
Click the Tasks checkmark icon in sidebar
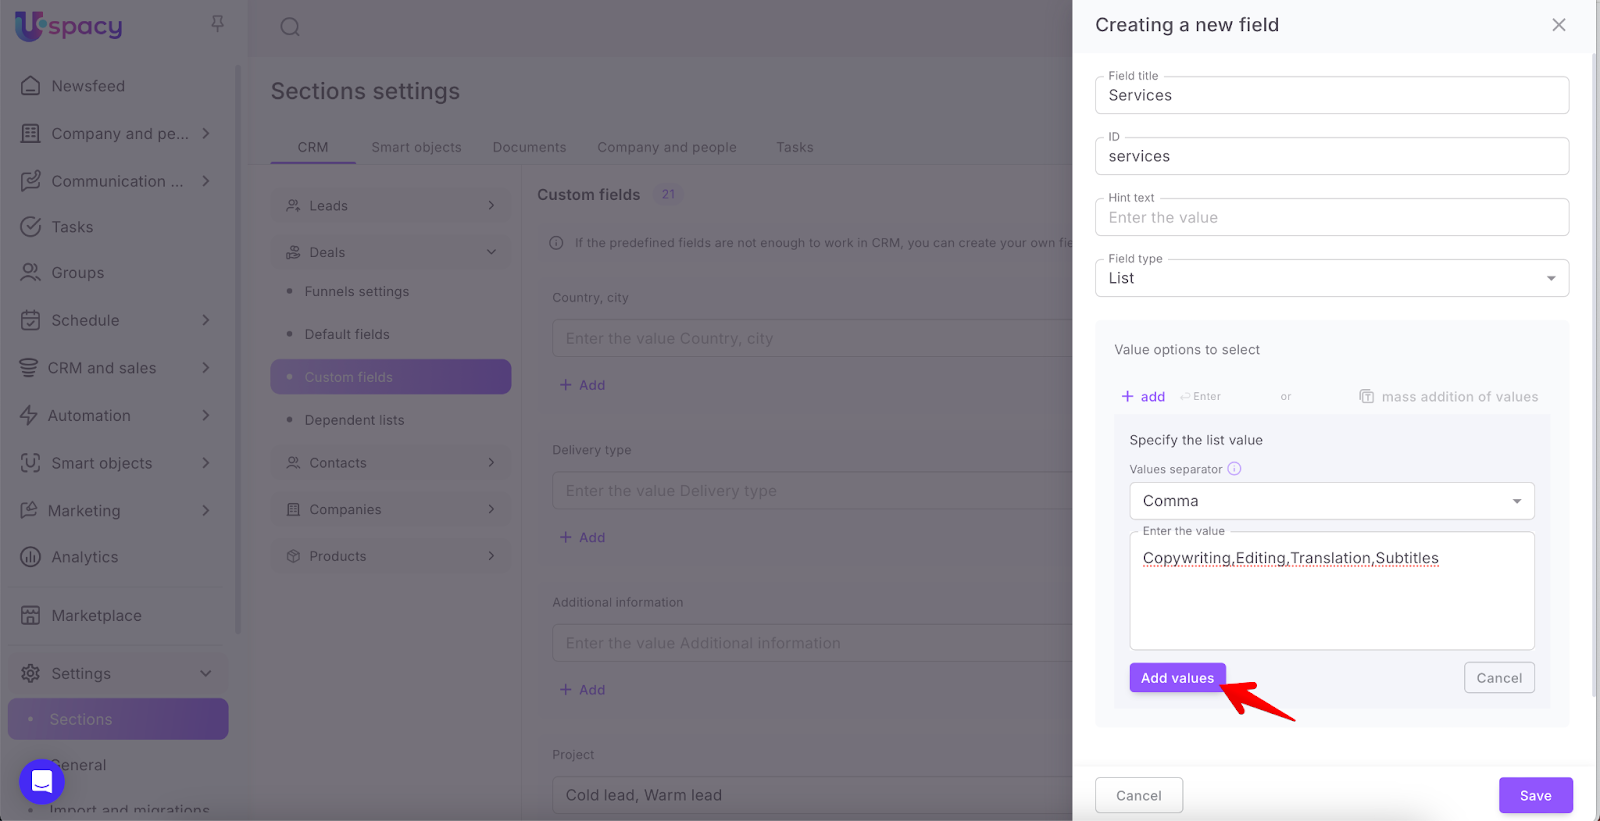(31, 227)
